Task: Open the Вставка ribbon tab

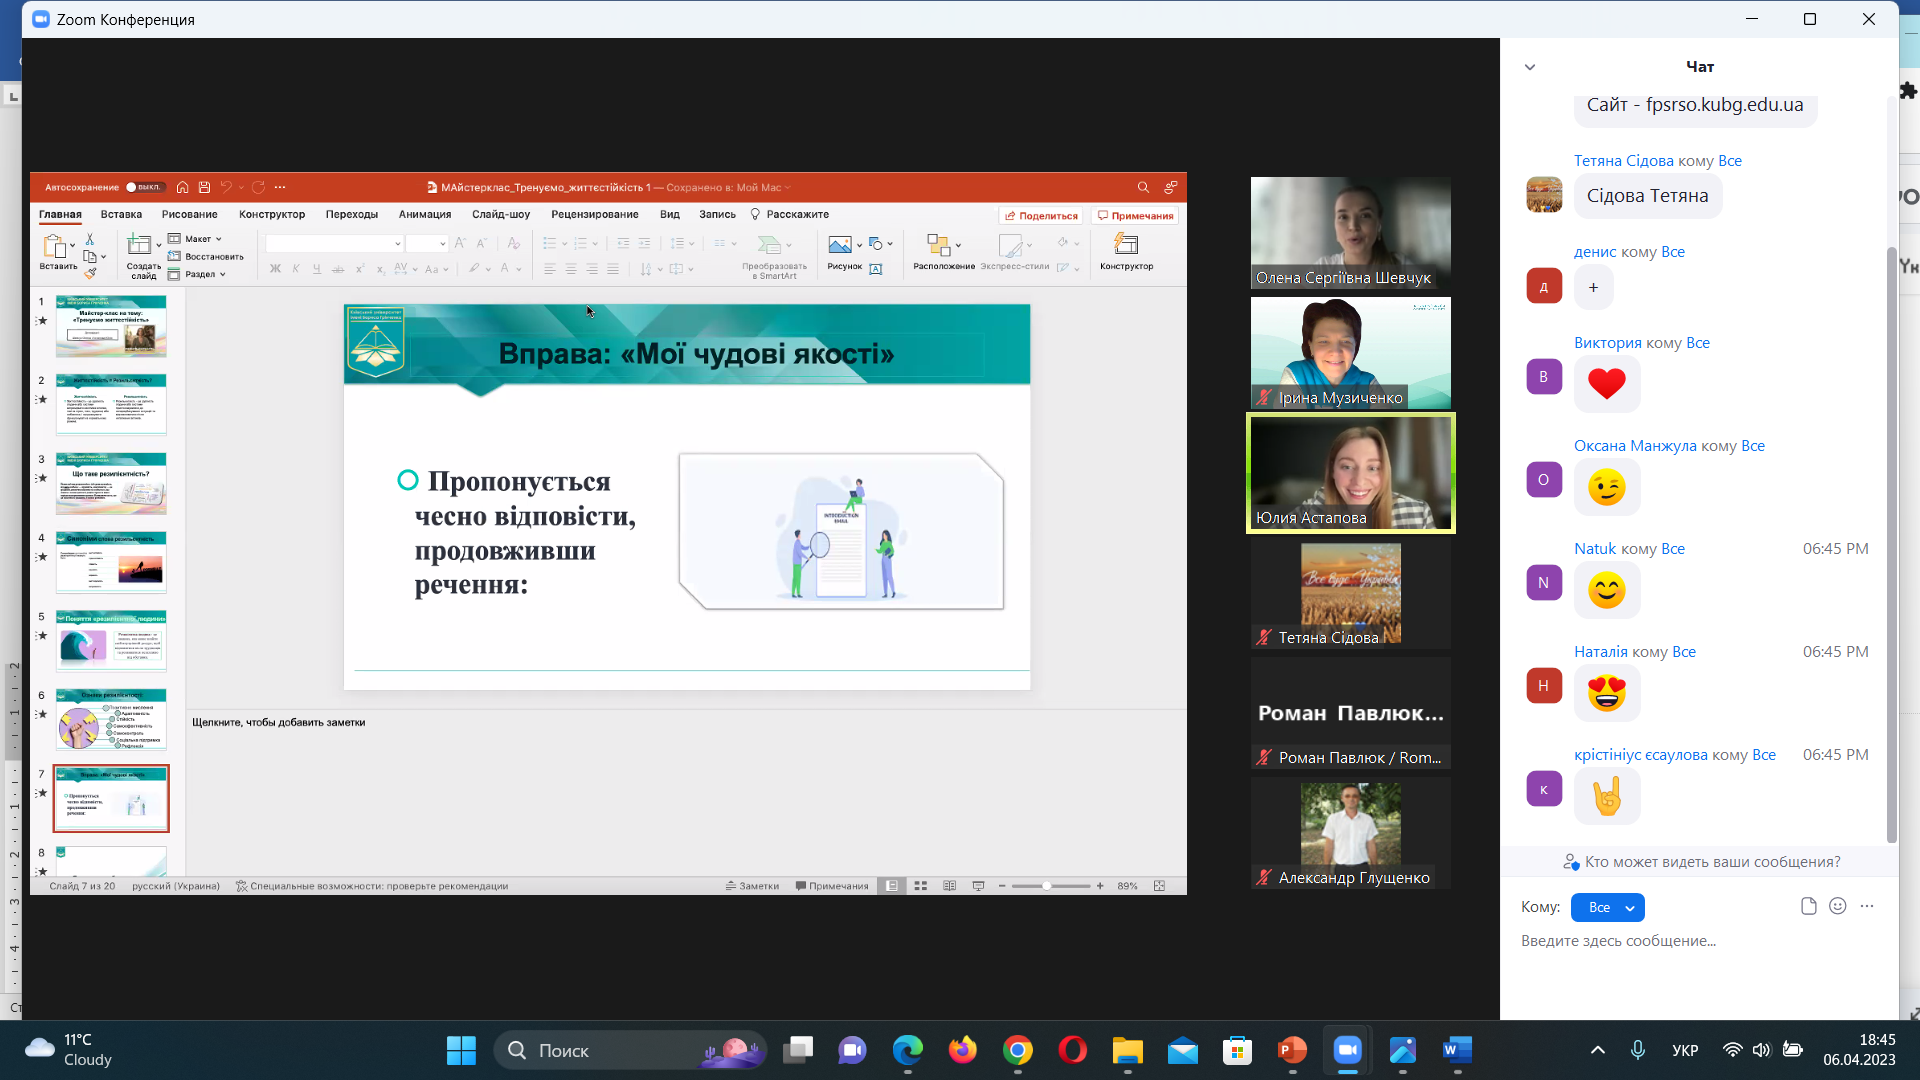Action: 121,214
